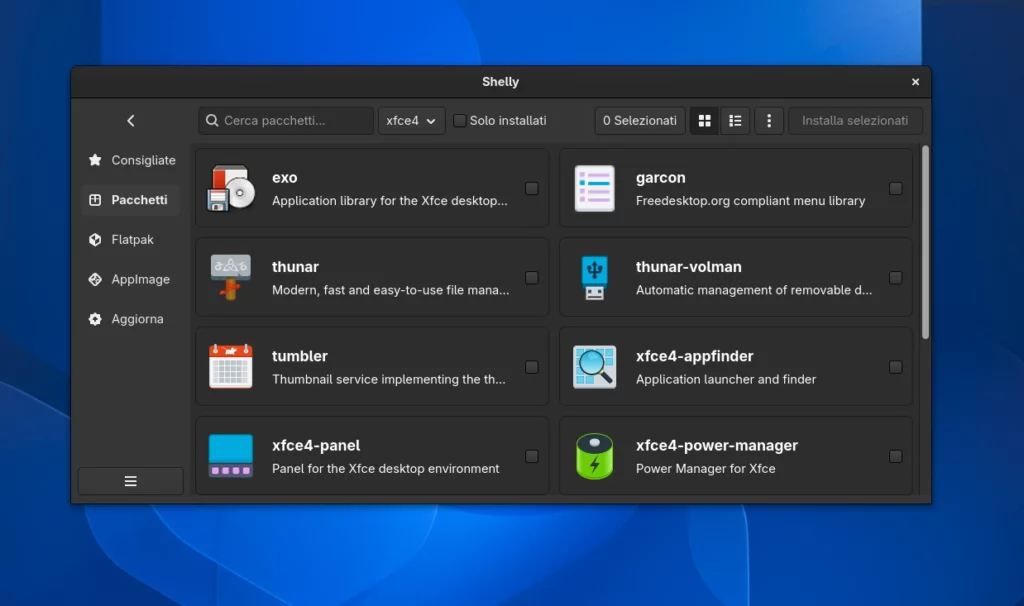Click the hamburger menu at sidebar bottom

(131, 481)
